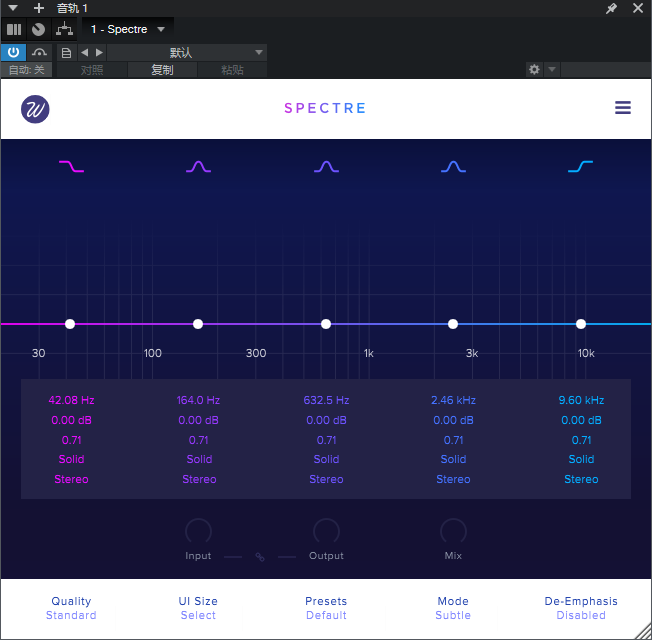Click 0.71 Q value under 632.5 Hz
This screenshot has width=652, height=640.
pos(326,440)
